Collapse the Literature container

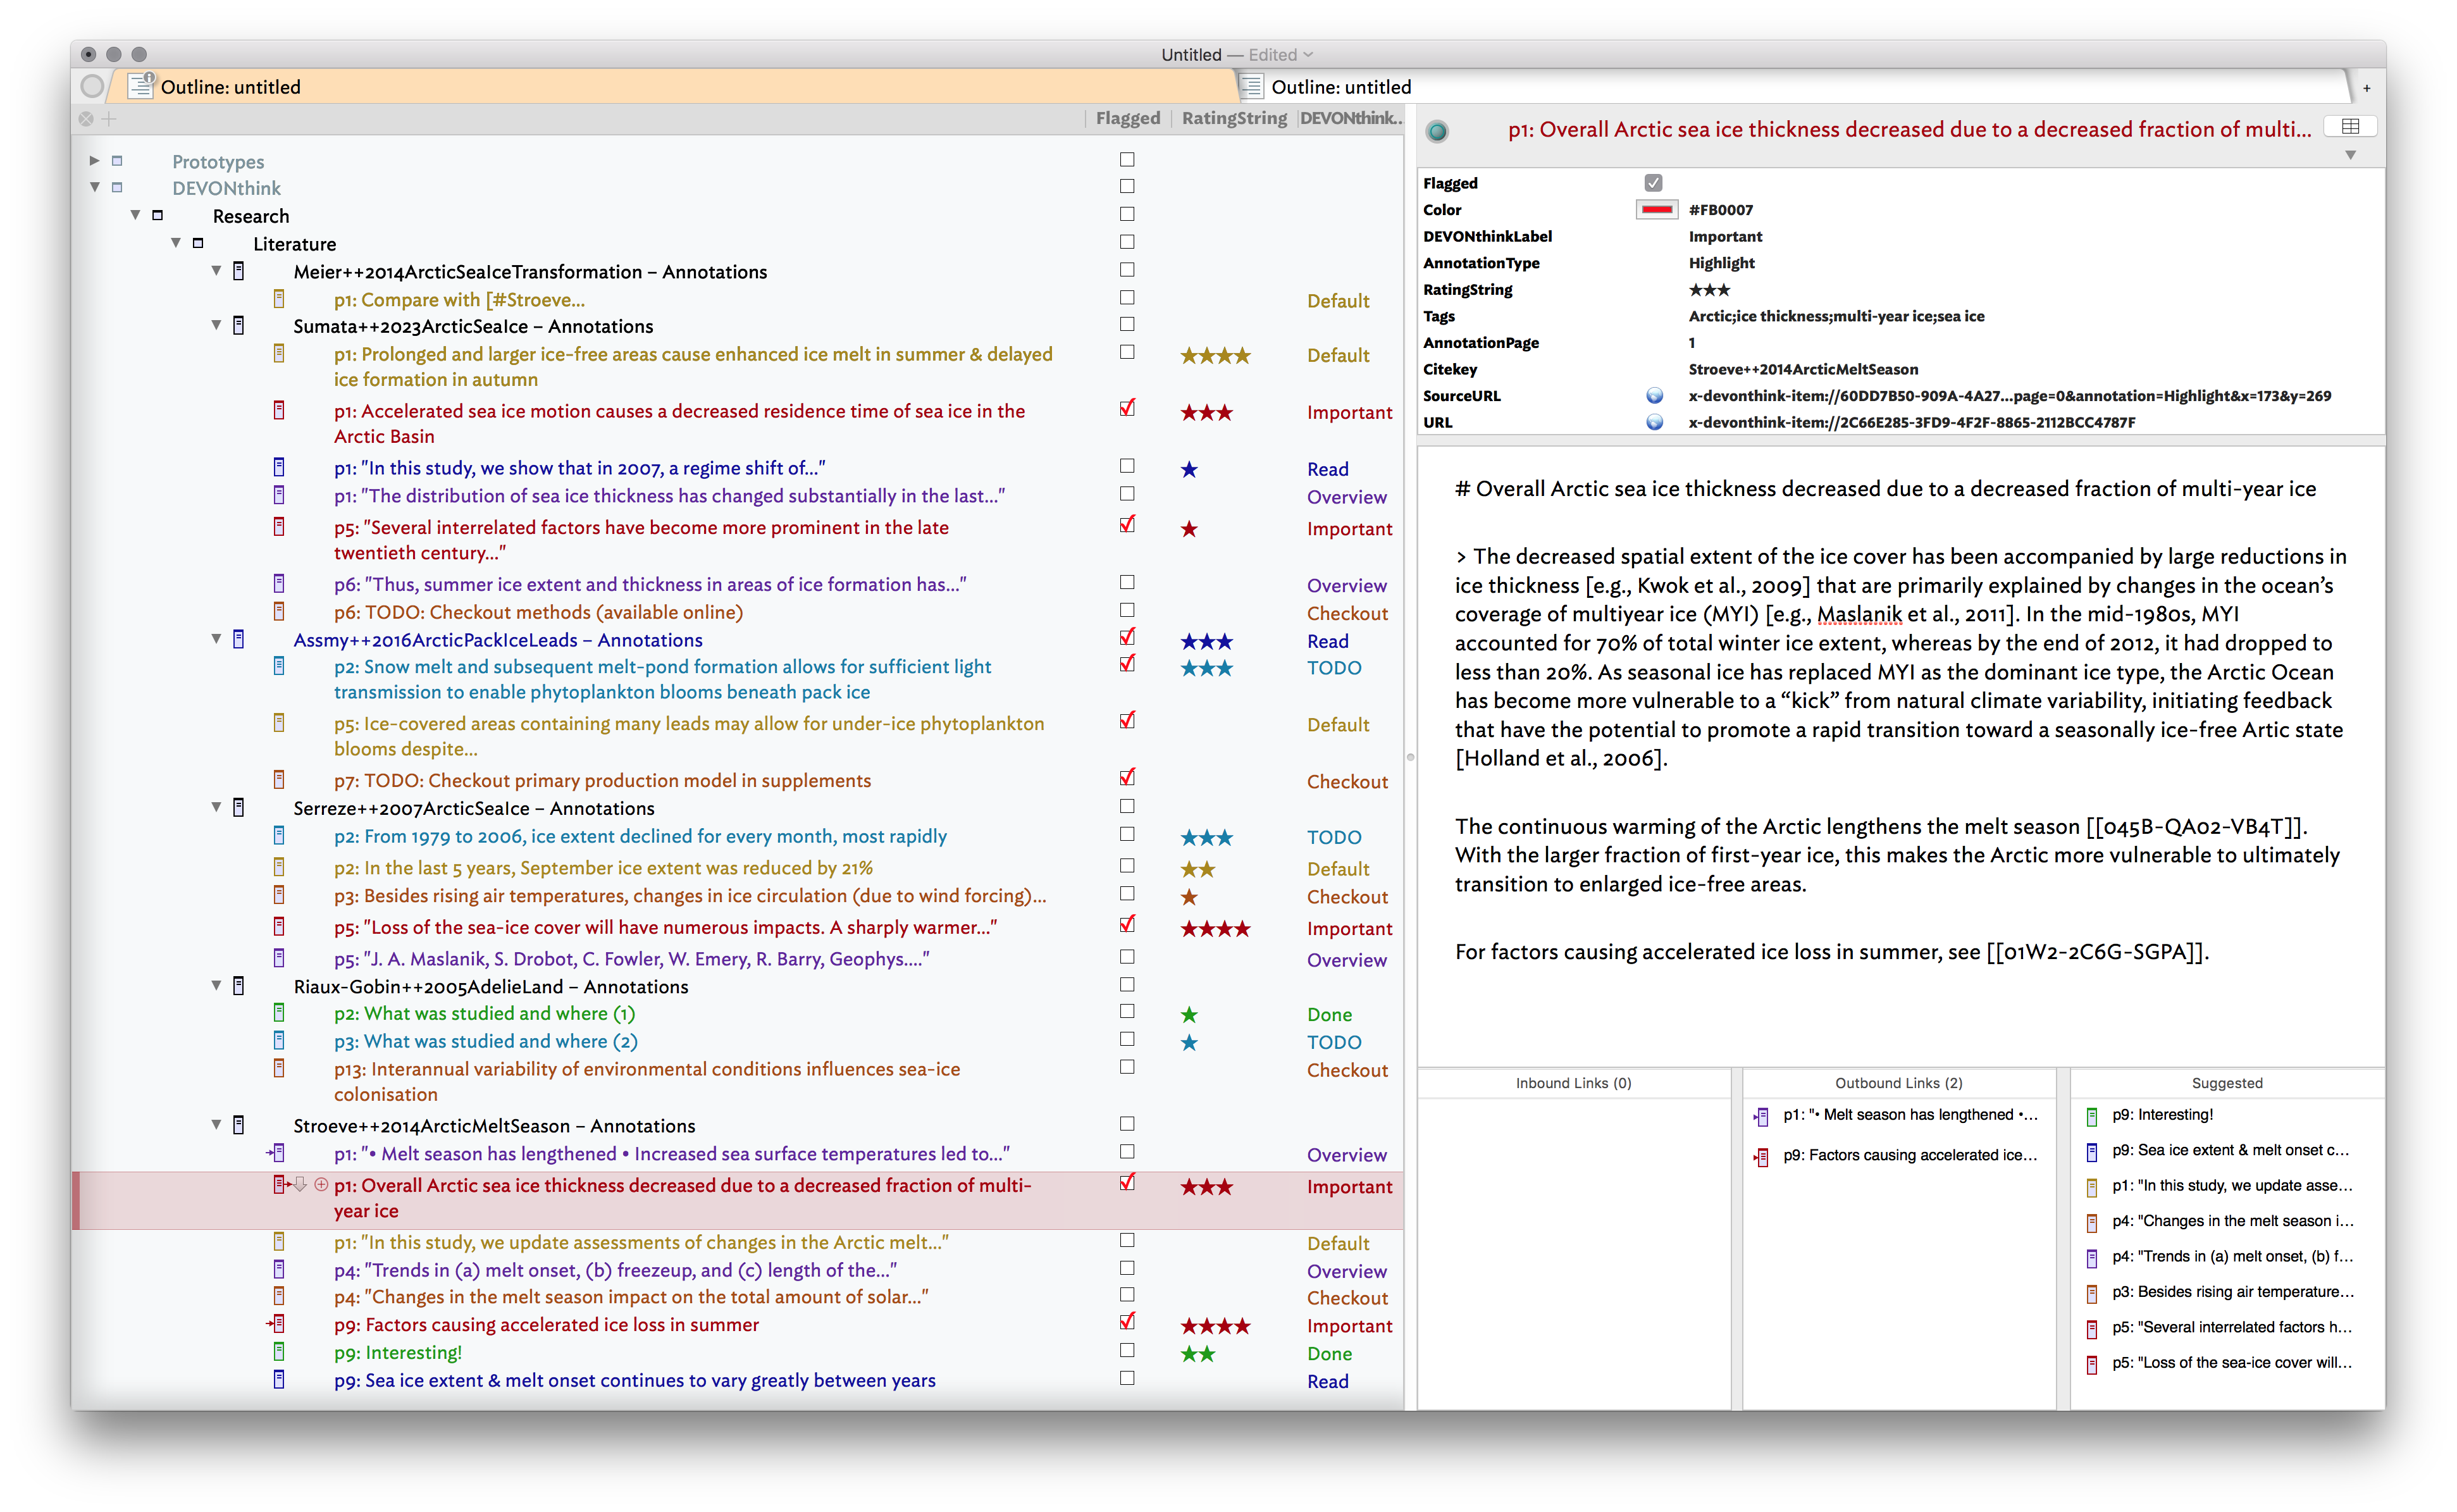[x=176, y=243]
